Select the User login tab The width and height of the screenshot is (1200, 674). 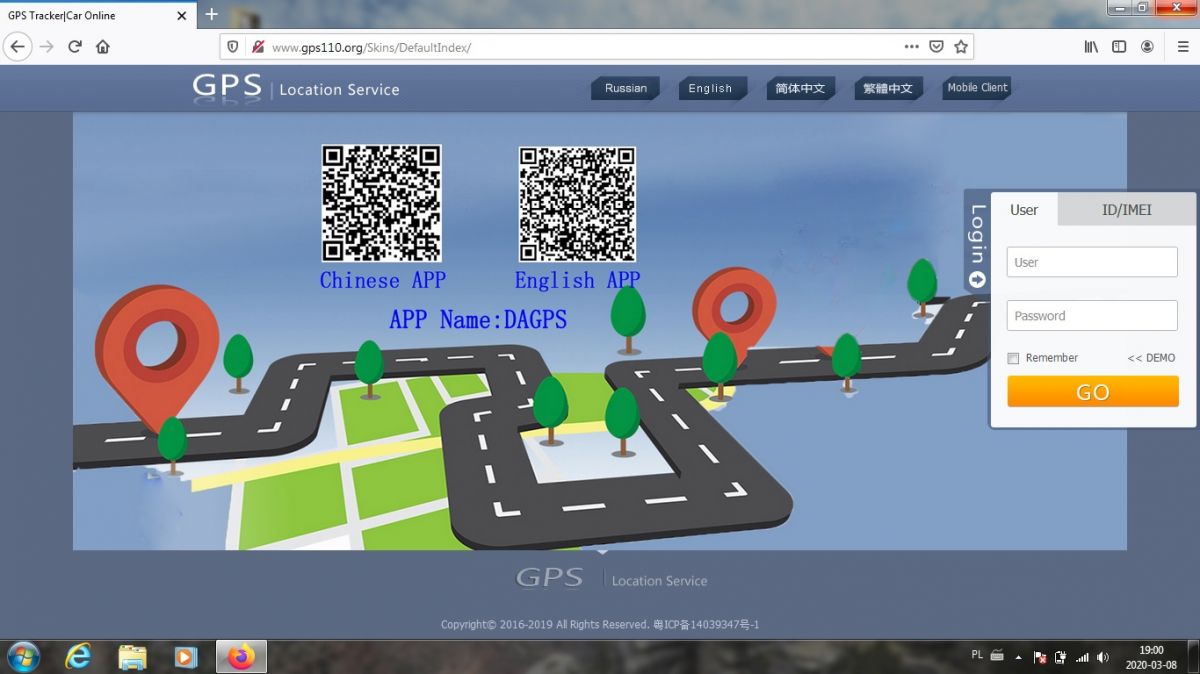point(1024,210)
